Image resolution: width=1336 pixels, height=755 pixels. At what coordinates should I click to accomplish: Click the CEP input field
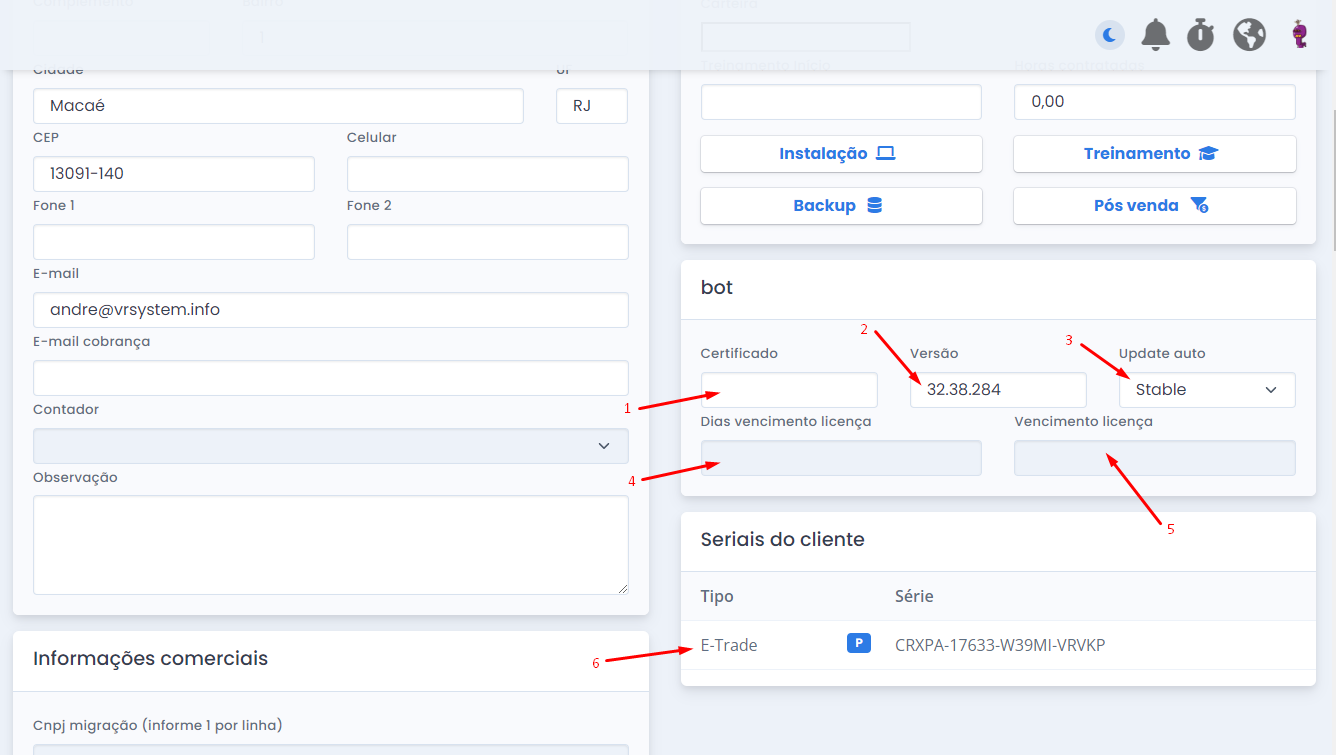click(x=173, y=174)
